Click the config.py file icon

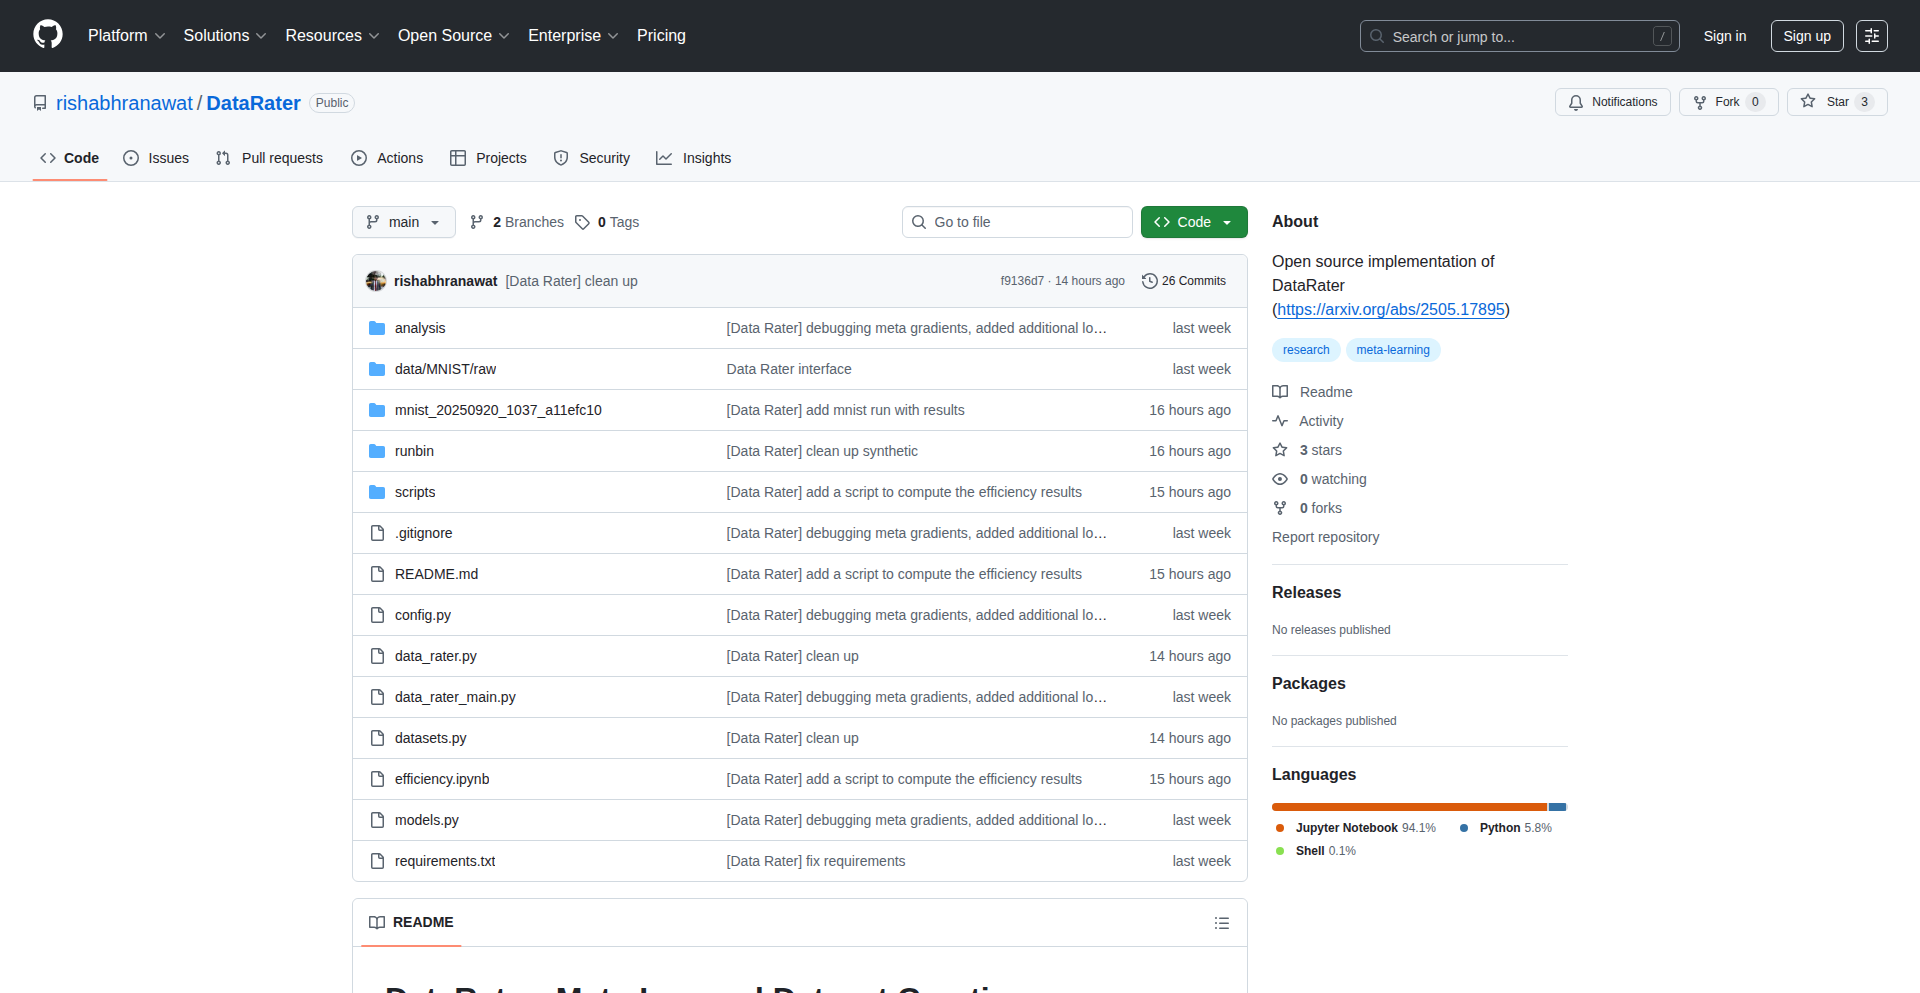[377, 615]
